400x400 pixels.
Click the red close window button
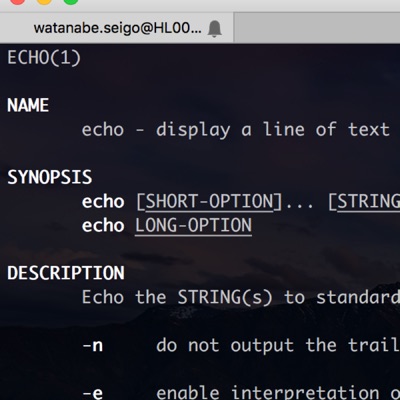[x=17, y=1]
